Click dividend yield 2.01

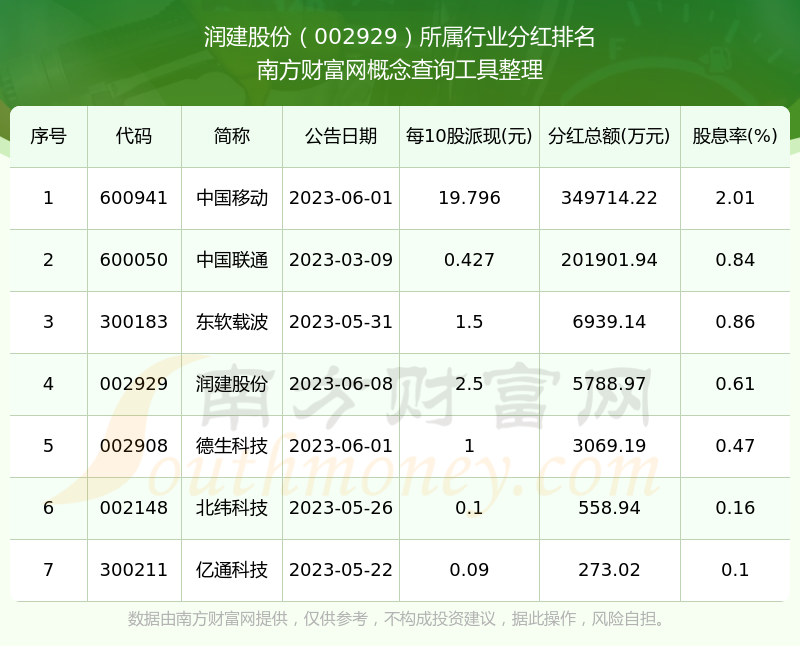point(735,198)
